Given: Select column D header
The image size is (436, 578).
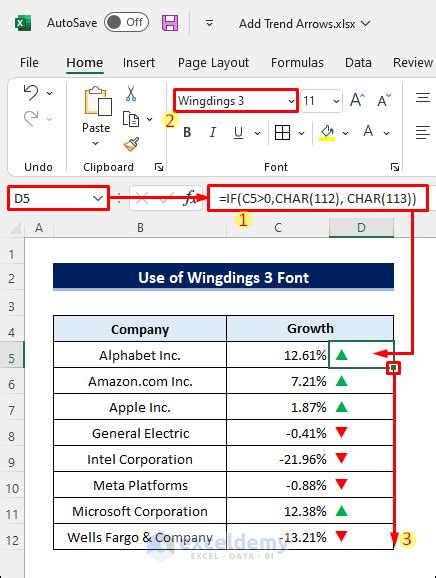Looking at the screenshot, I should (361, 228).
